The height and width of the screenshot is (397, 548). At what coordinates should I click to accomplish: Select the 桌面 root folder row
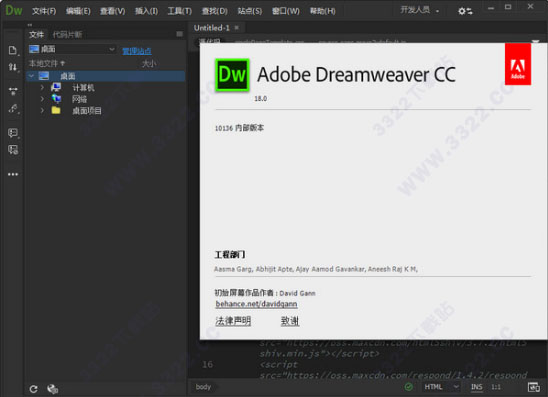tap(106, 76)
